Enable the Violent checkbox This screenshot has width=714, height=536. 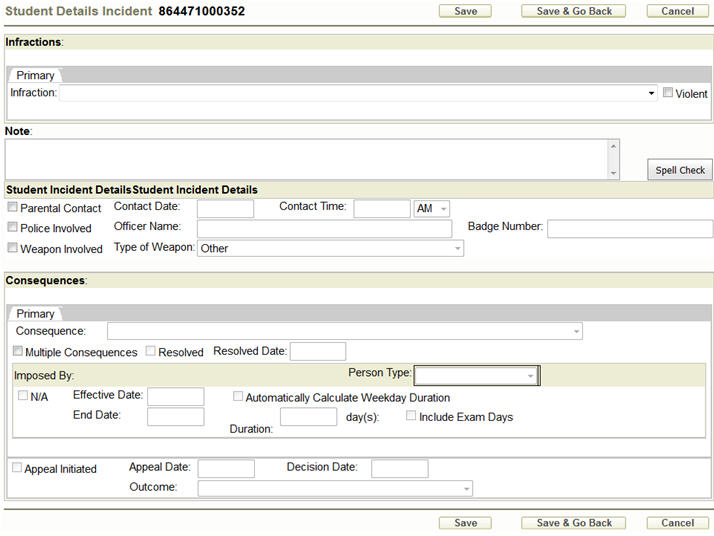point(668,93)
